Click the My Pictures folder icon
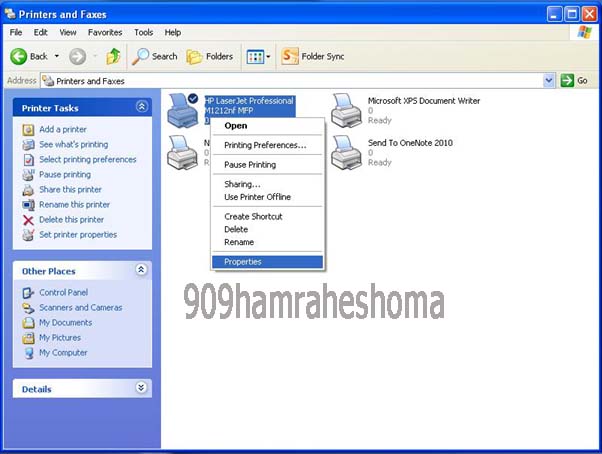This screenshot has width=602, height=454. [x=28, y=338]
